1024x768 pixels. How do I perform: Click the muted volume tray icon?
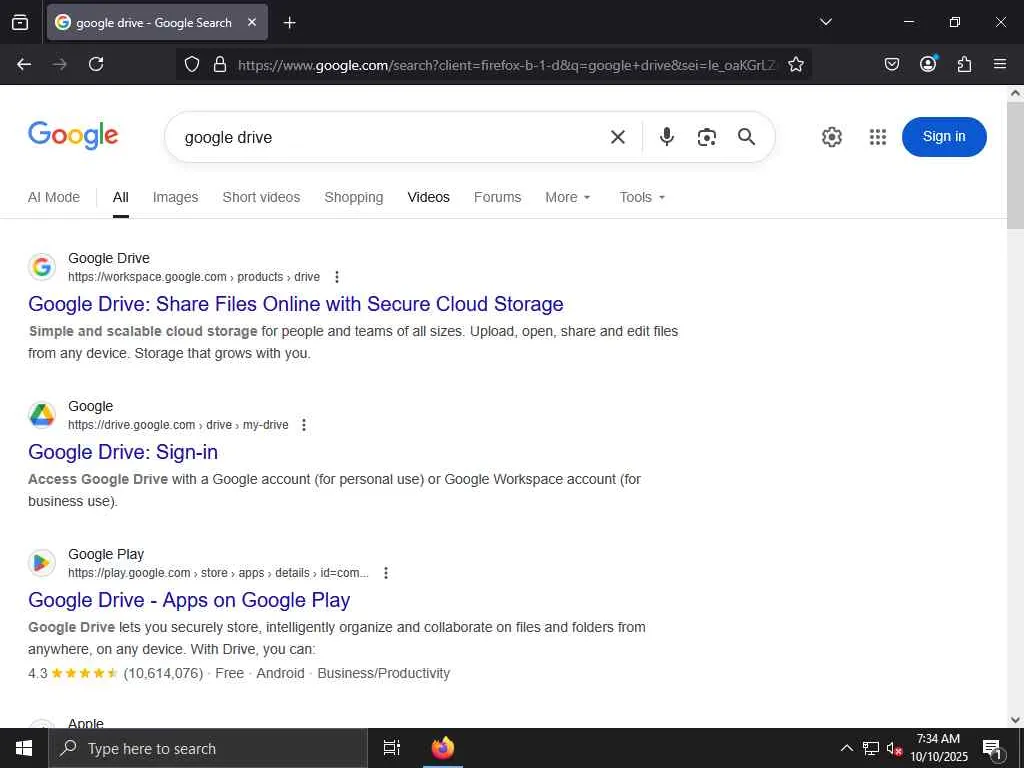[894, 749]
